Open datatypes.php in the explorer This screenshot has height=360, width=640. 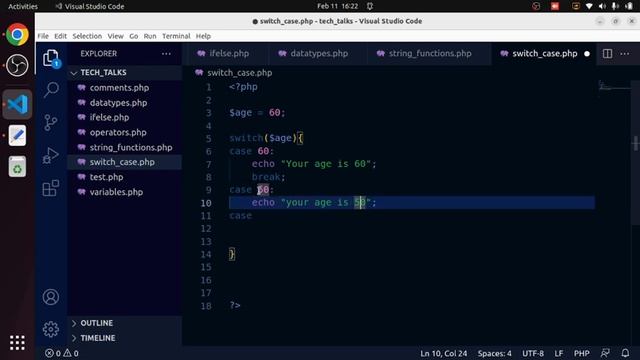pos(124,102)
